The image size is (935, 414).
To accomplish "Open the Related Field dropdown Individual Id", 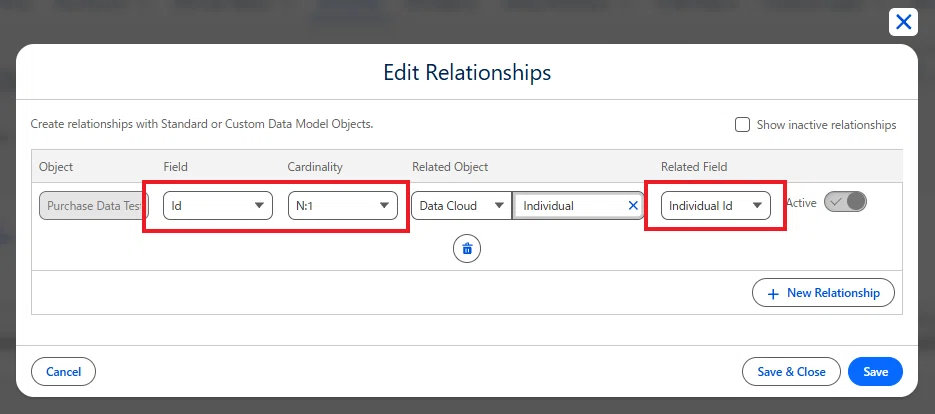I will (x=716, y=206).
